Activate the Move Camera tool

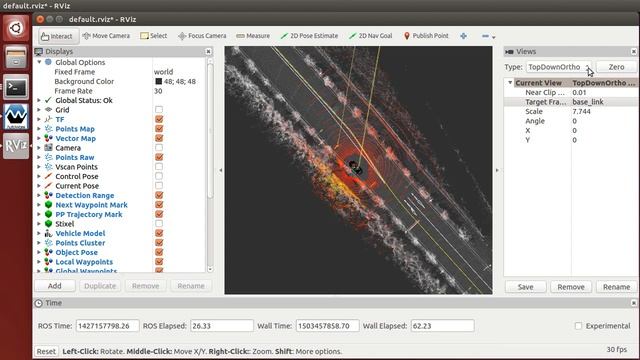point(106,36)
